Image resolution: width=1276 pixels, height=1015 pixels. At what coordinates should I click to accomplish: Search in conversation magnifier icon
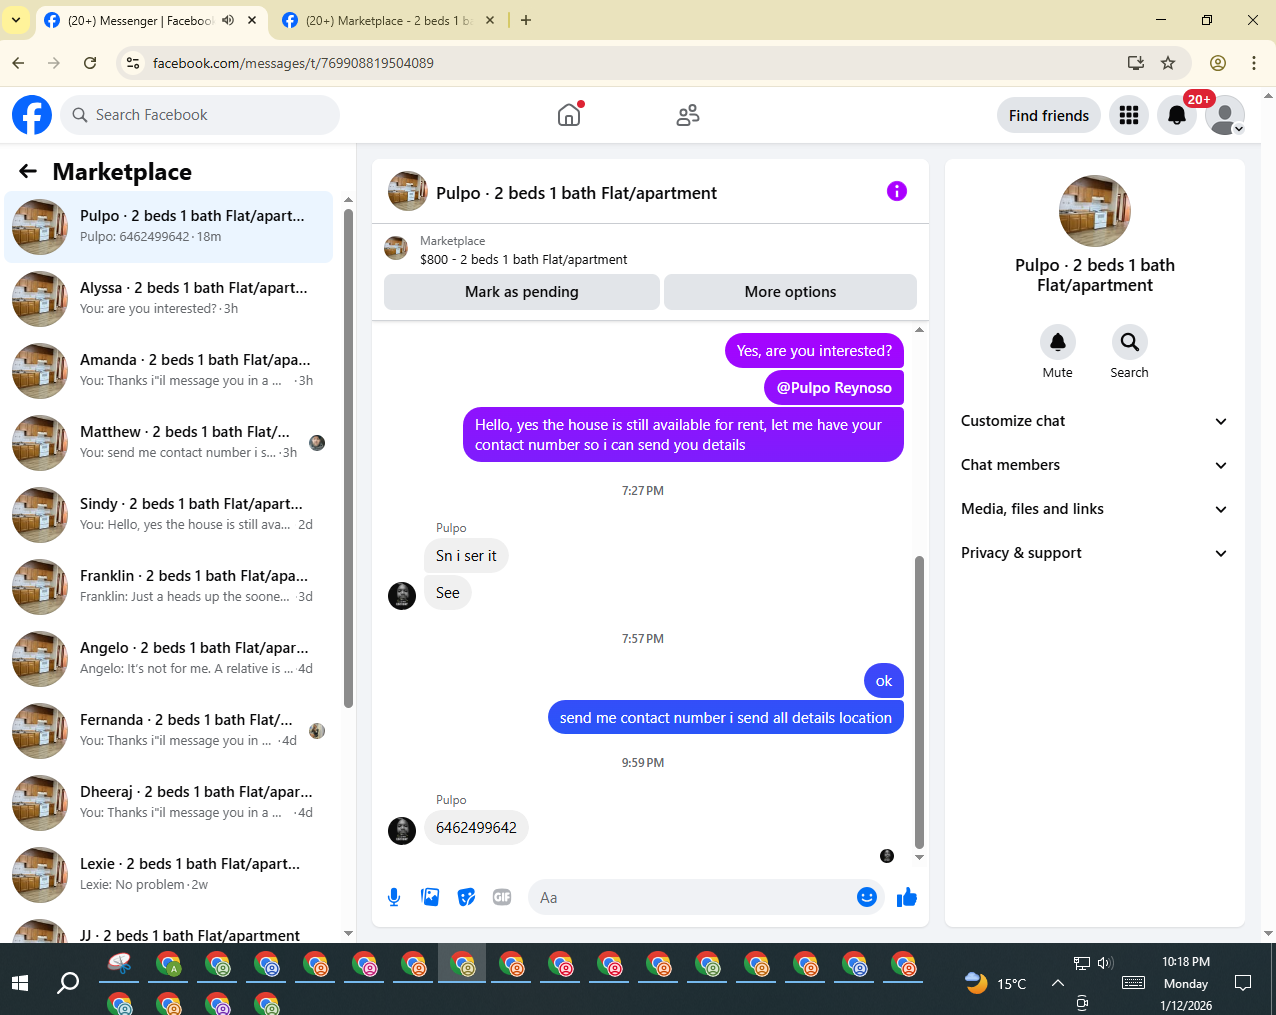point(1129,342)
